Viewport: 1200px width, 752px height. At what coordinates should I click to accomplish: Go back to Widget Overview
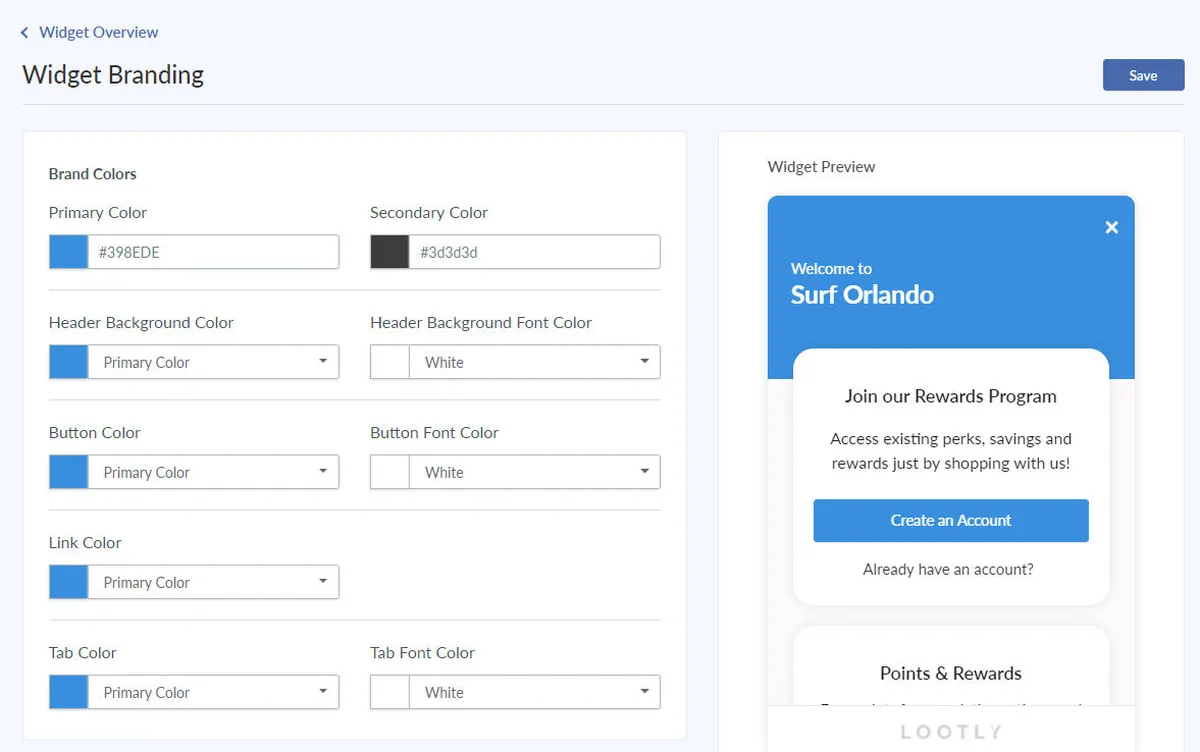(98, 33)
